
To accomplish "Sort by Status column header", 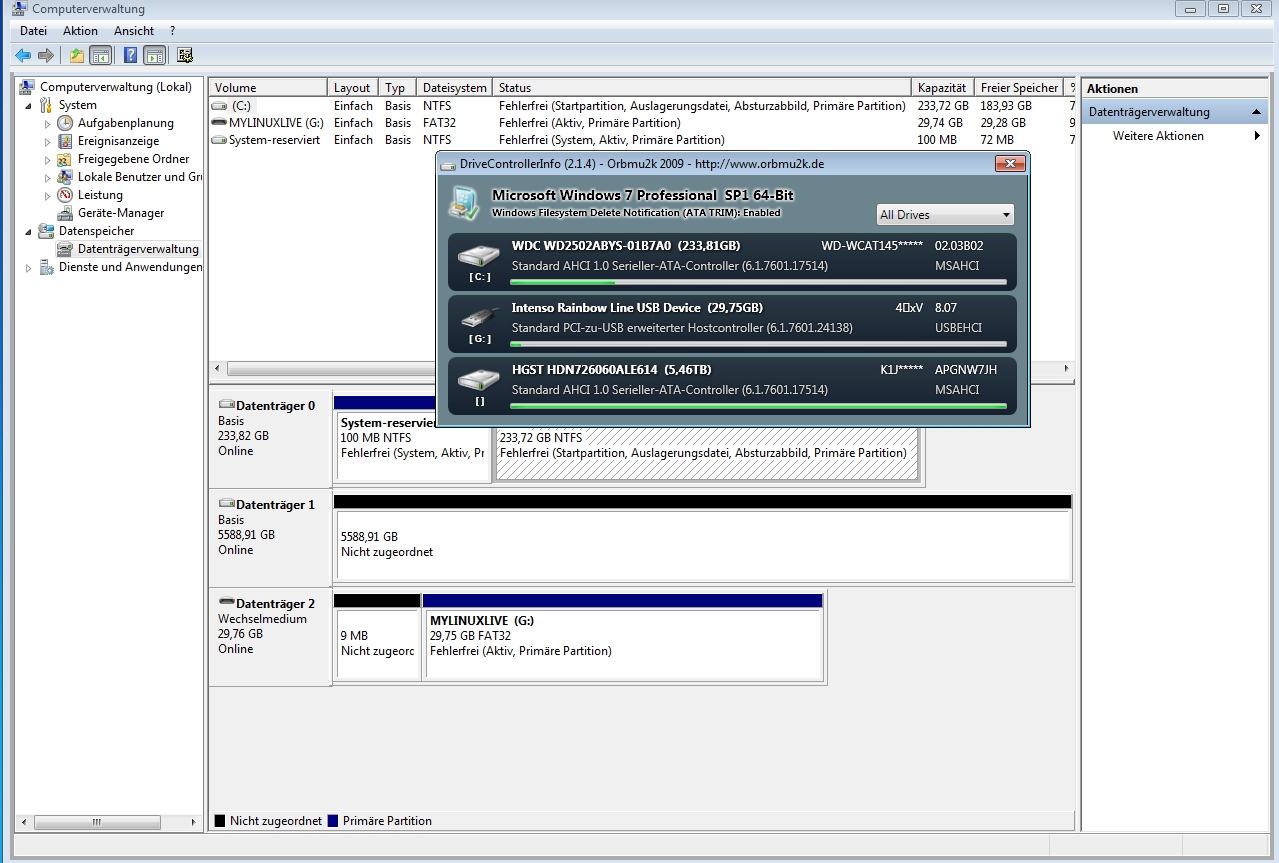I will tap(703, 88).
